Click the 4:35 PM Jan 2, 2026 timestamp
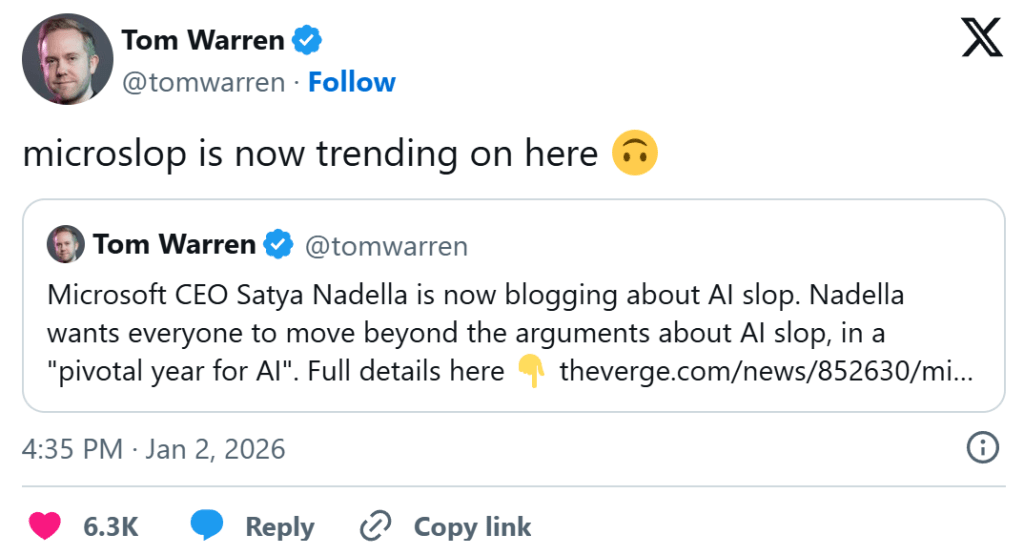 154,449
